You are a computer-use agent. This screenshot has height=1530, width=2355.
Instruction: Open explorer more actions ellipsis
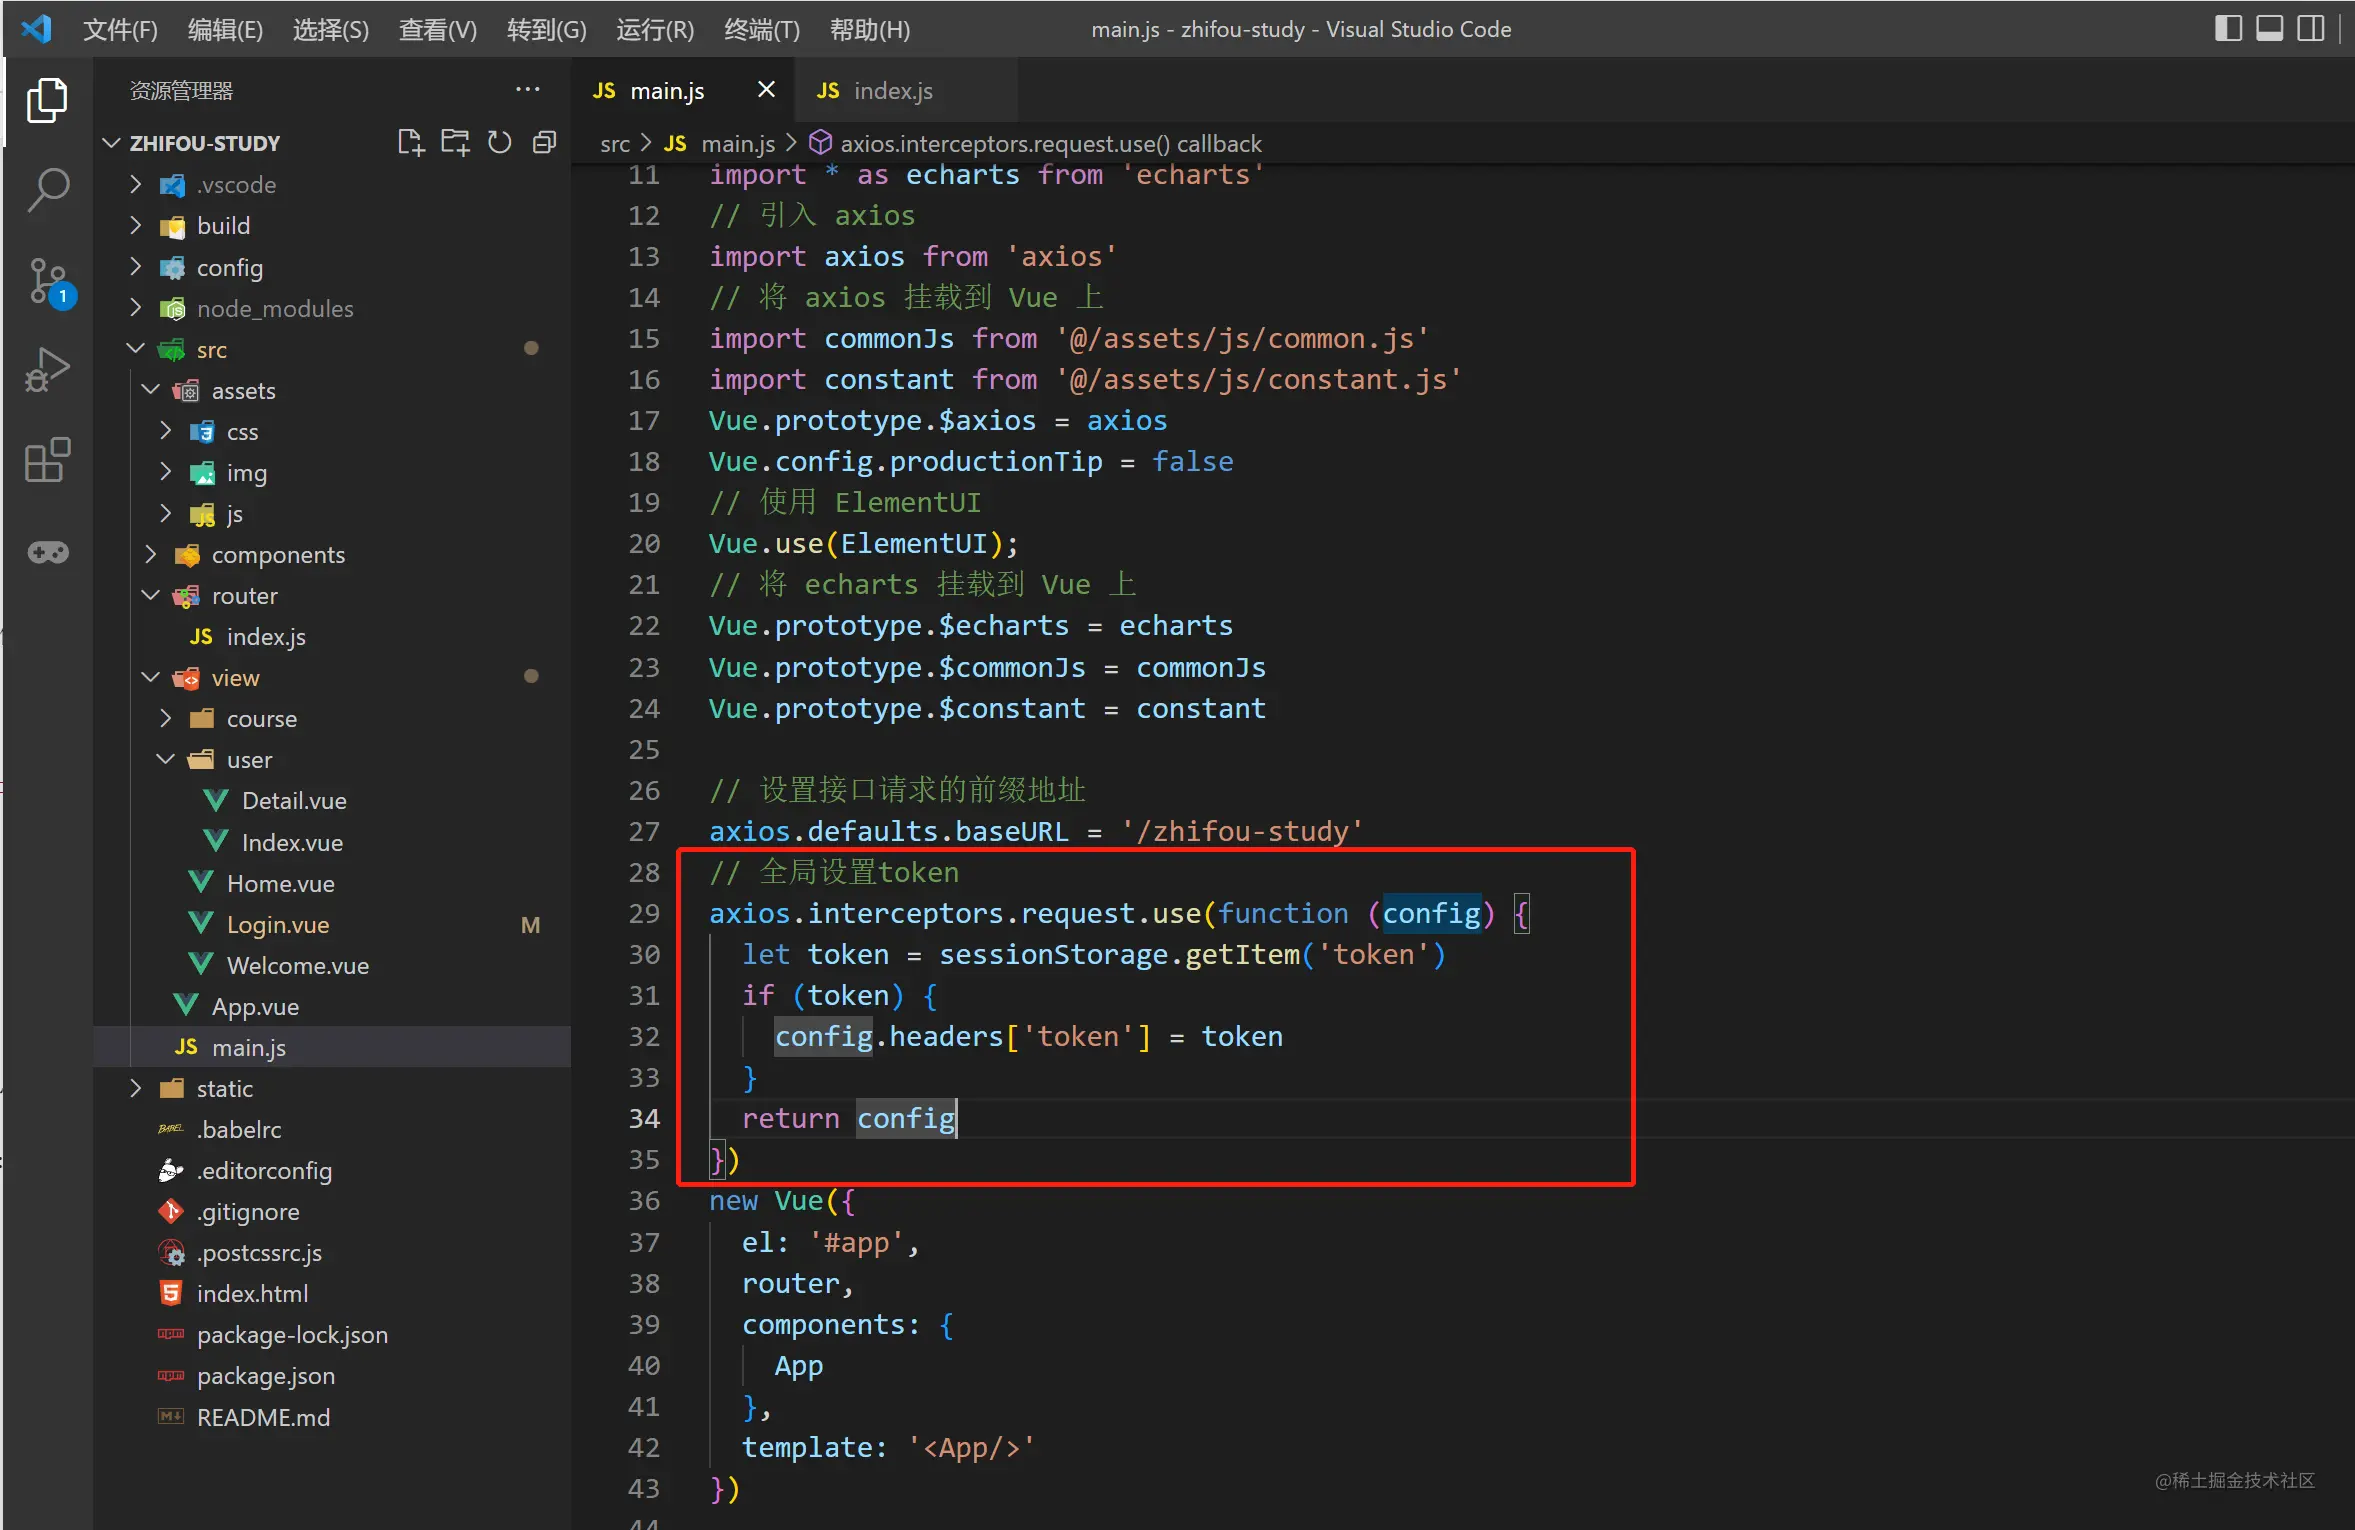tap(528, 90)
